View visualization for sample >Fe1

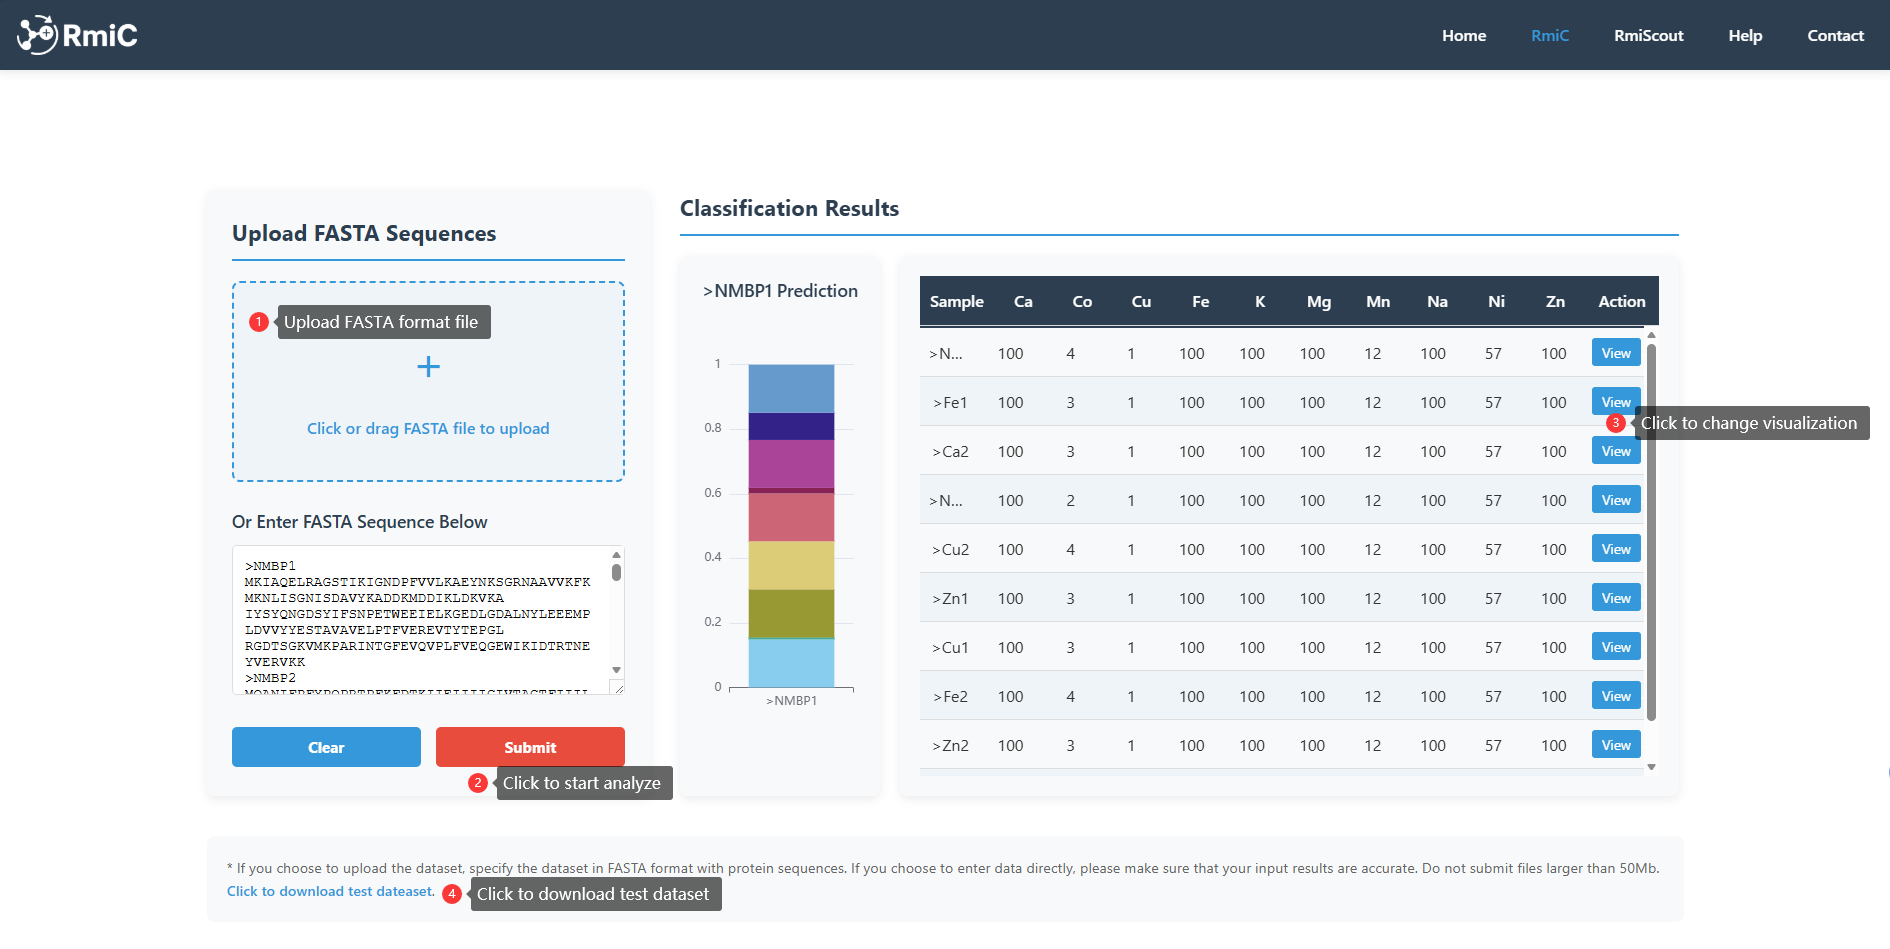tap(1614, 401)
